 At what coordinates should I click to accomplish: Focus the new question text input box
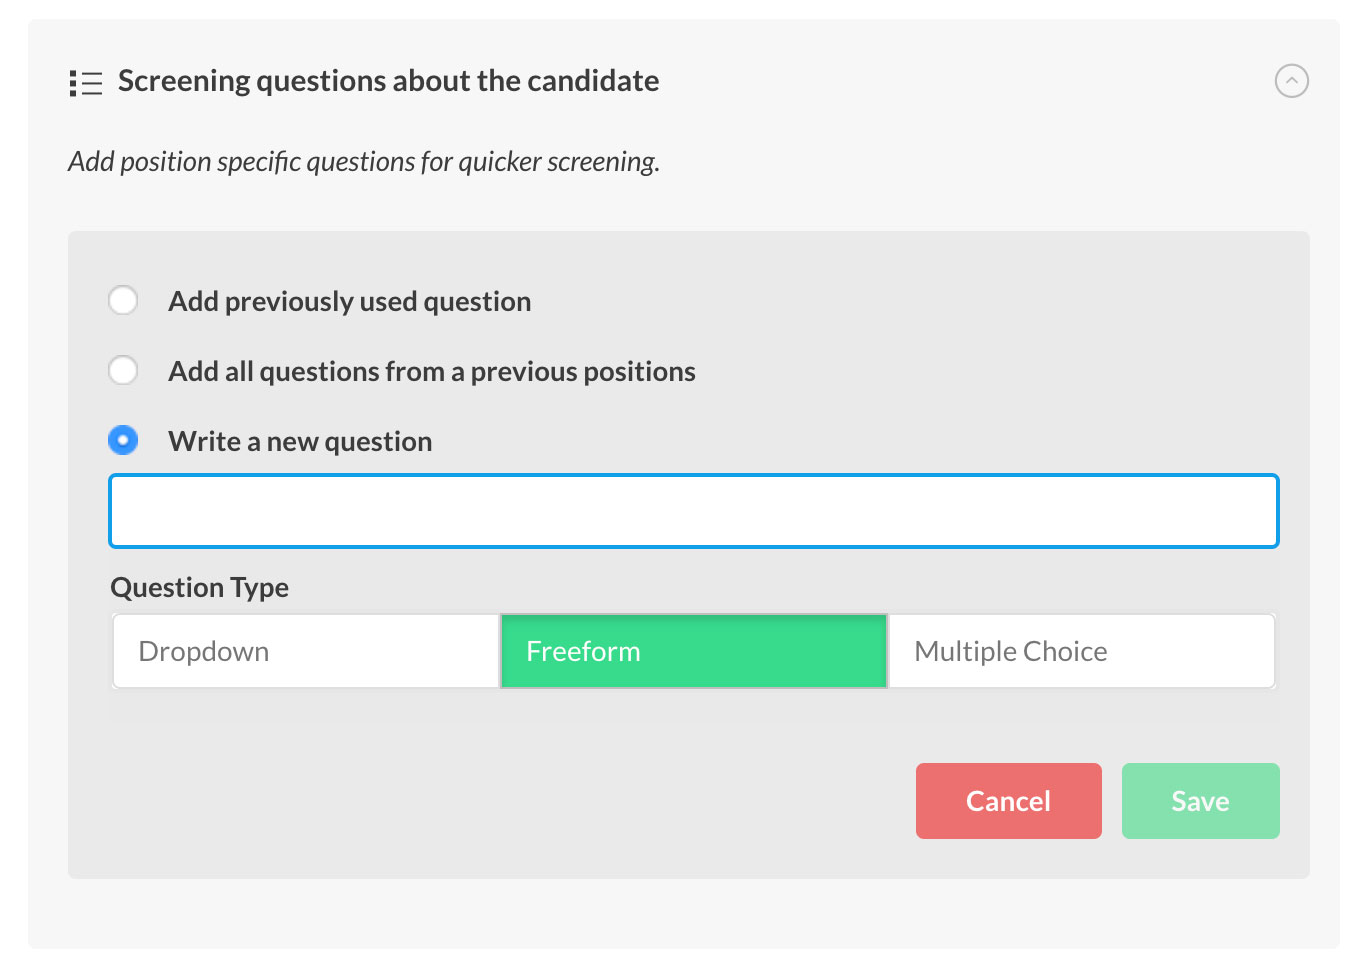(693, 511)
